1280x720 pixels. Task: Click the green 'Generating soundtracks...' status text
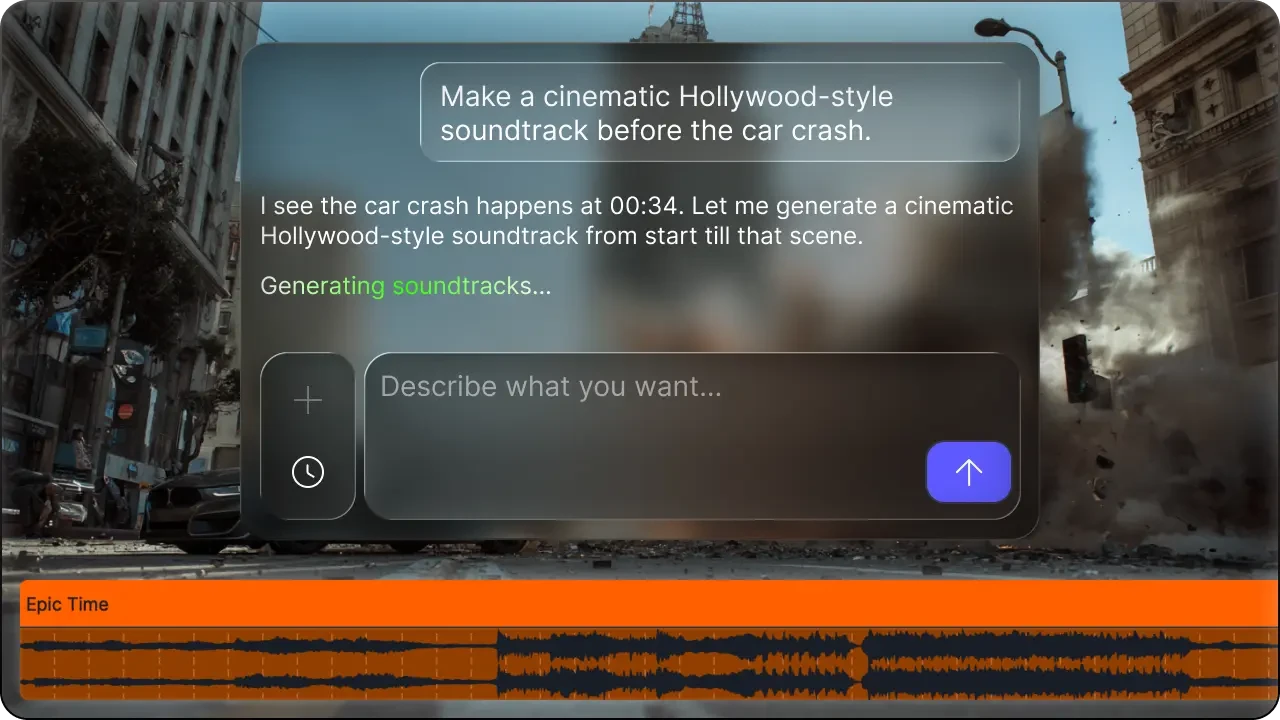(x=405, y=286)
